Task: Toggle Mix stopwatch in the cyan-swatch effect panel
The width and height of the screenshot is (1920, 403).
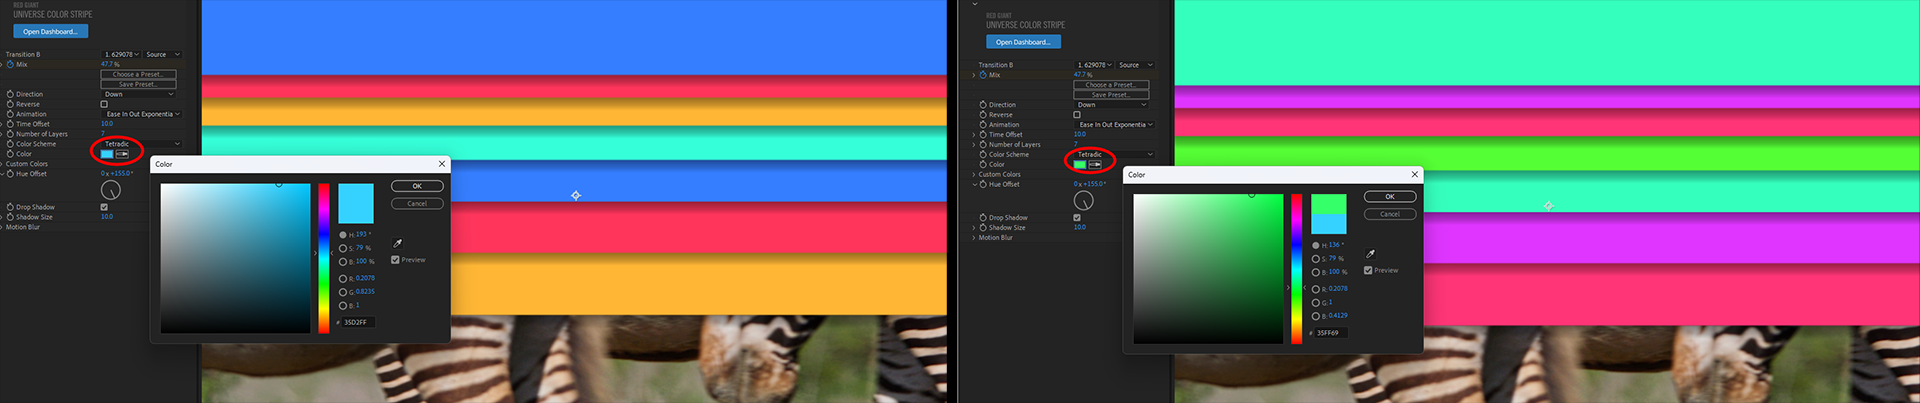Action: pyautogui.click(x=10, y=64)
